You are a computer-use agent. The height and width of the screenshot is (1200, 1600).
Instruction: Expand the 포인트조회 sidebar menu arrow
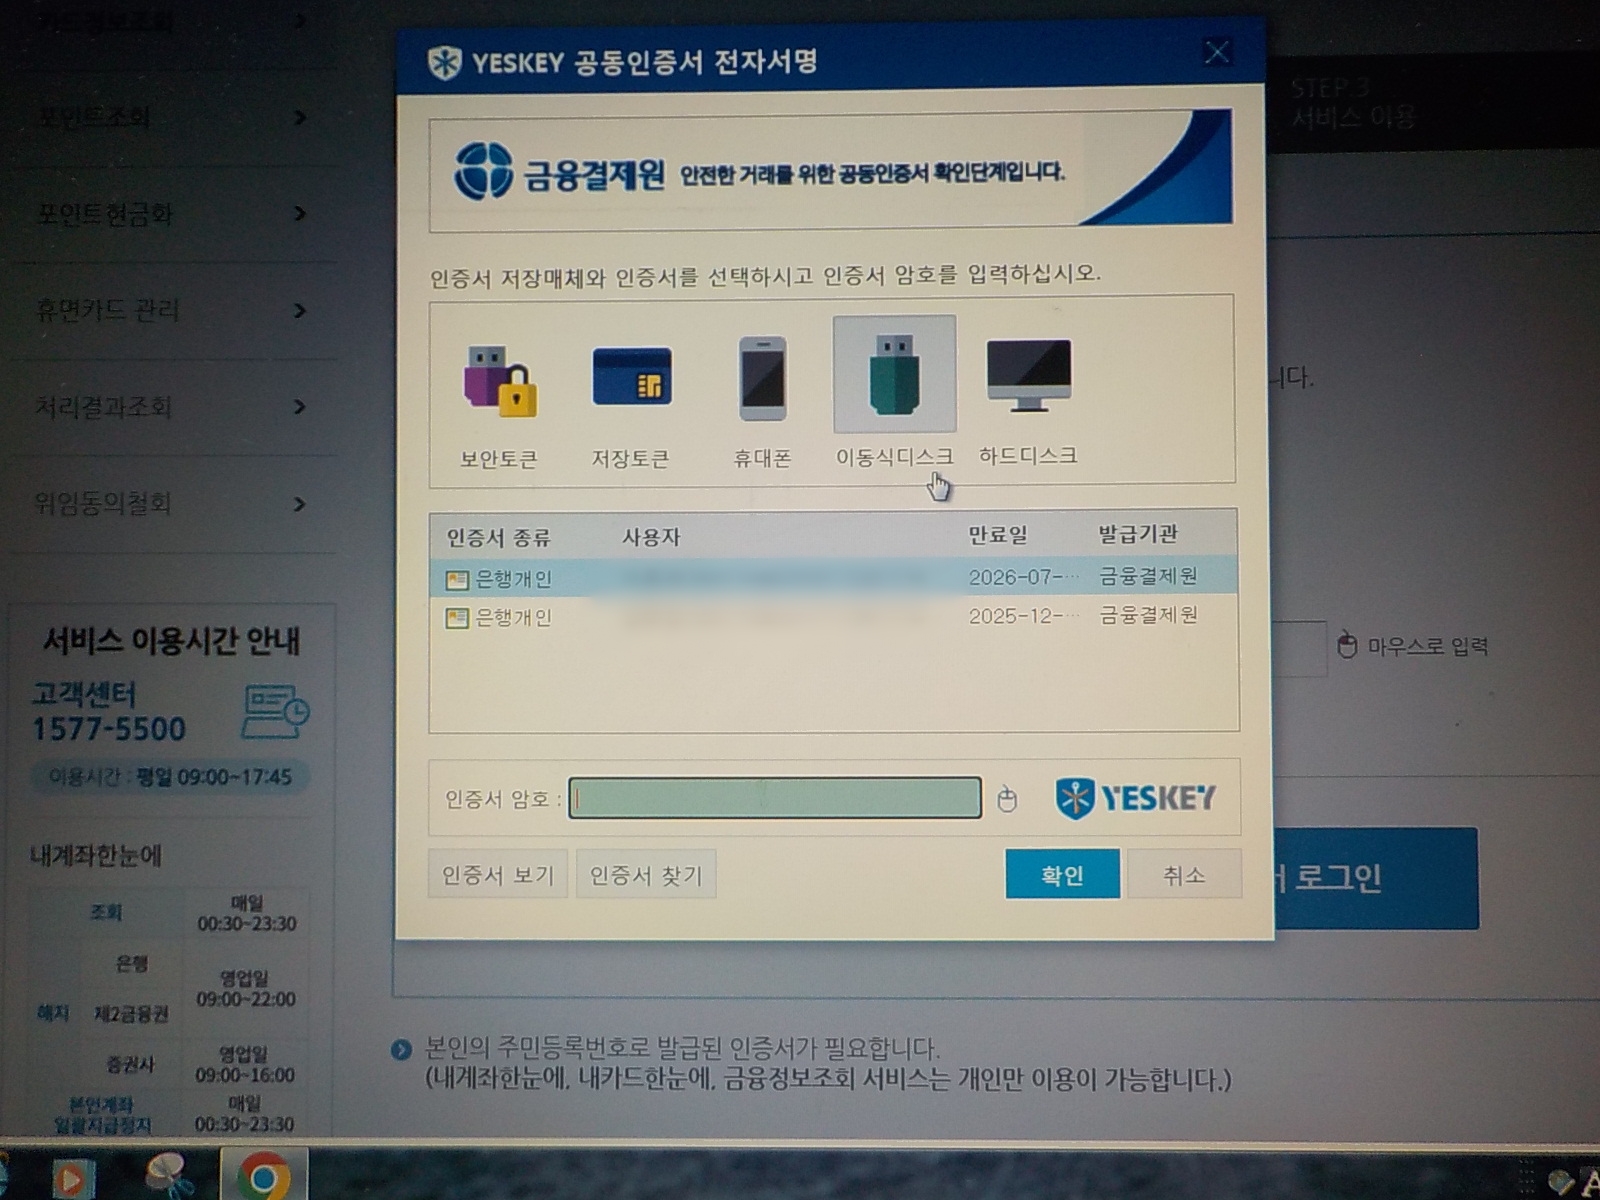click(300, 118)
